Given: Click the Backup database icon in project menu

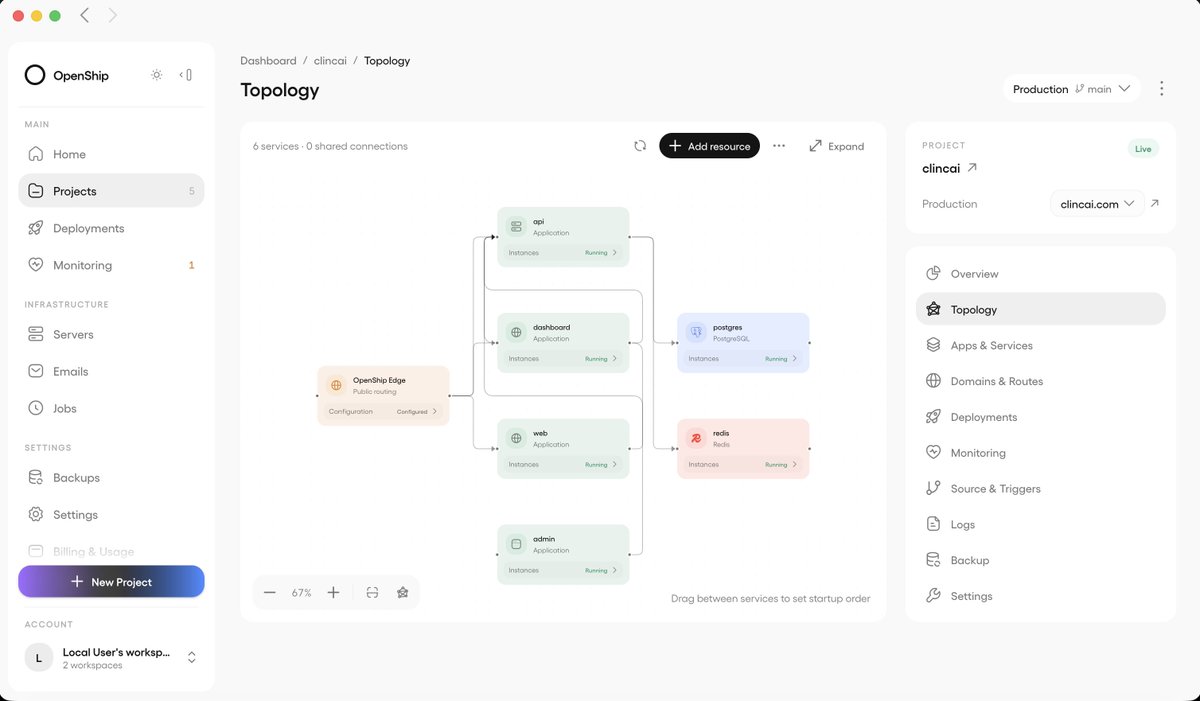Looking at the screenshot, I should pyautogui.click(x=933, y=560).
